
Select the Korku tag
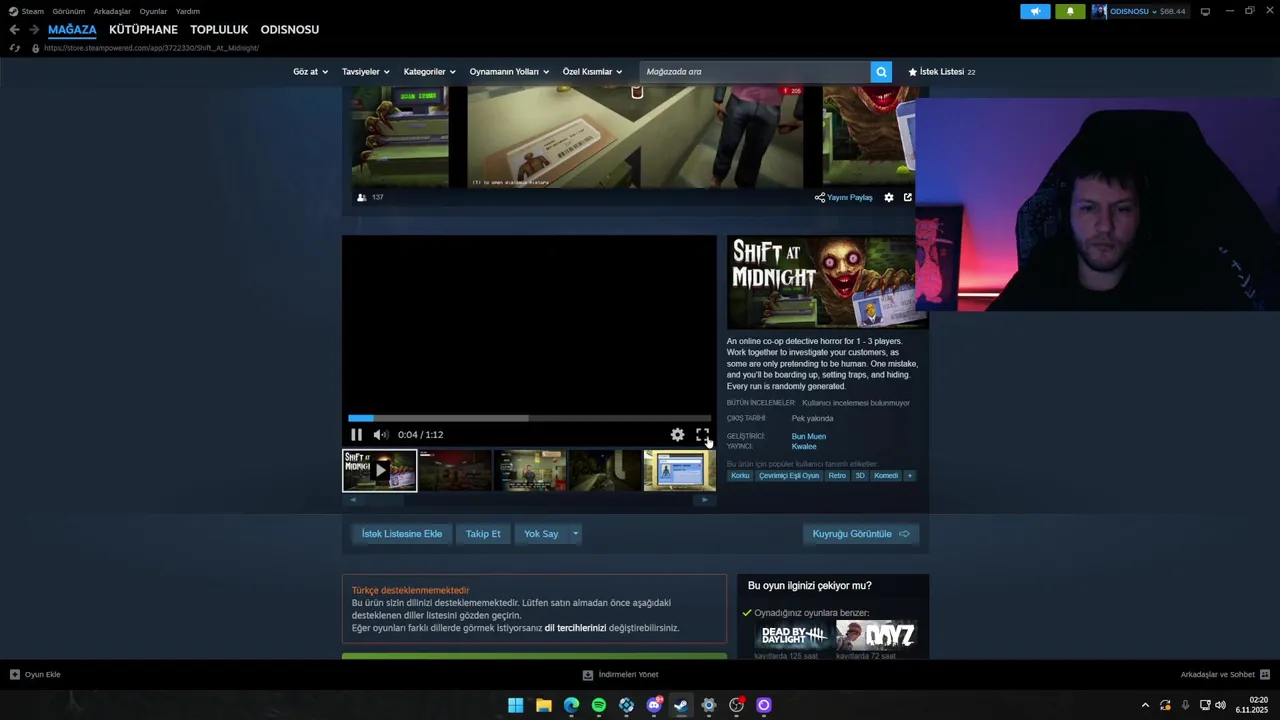pyautogui.click(x=740, y=476)
